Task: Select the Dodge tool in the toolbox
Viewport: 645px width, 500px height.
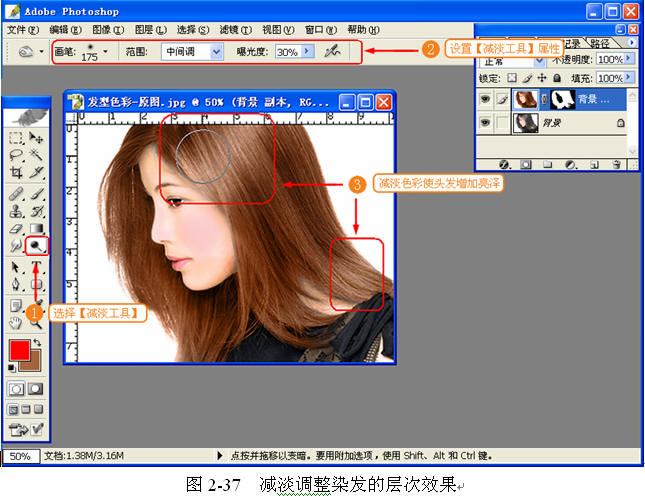Action: coord(37,243)
